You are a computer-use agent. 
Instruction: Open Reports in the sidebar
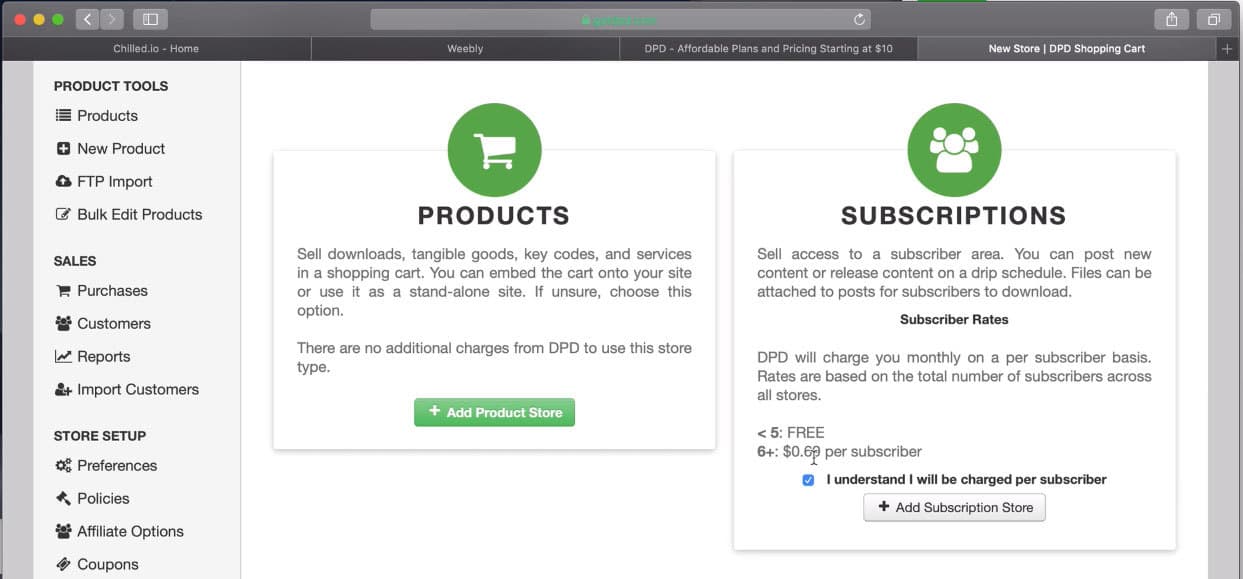[x=103, y=357]
